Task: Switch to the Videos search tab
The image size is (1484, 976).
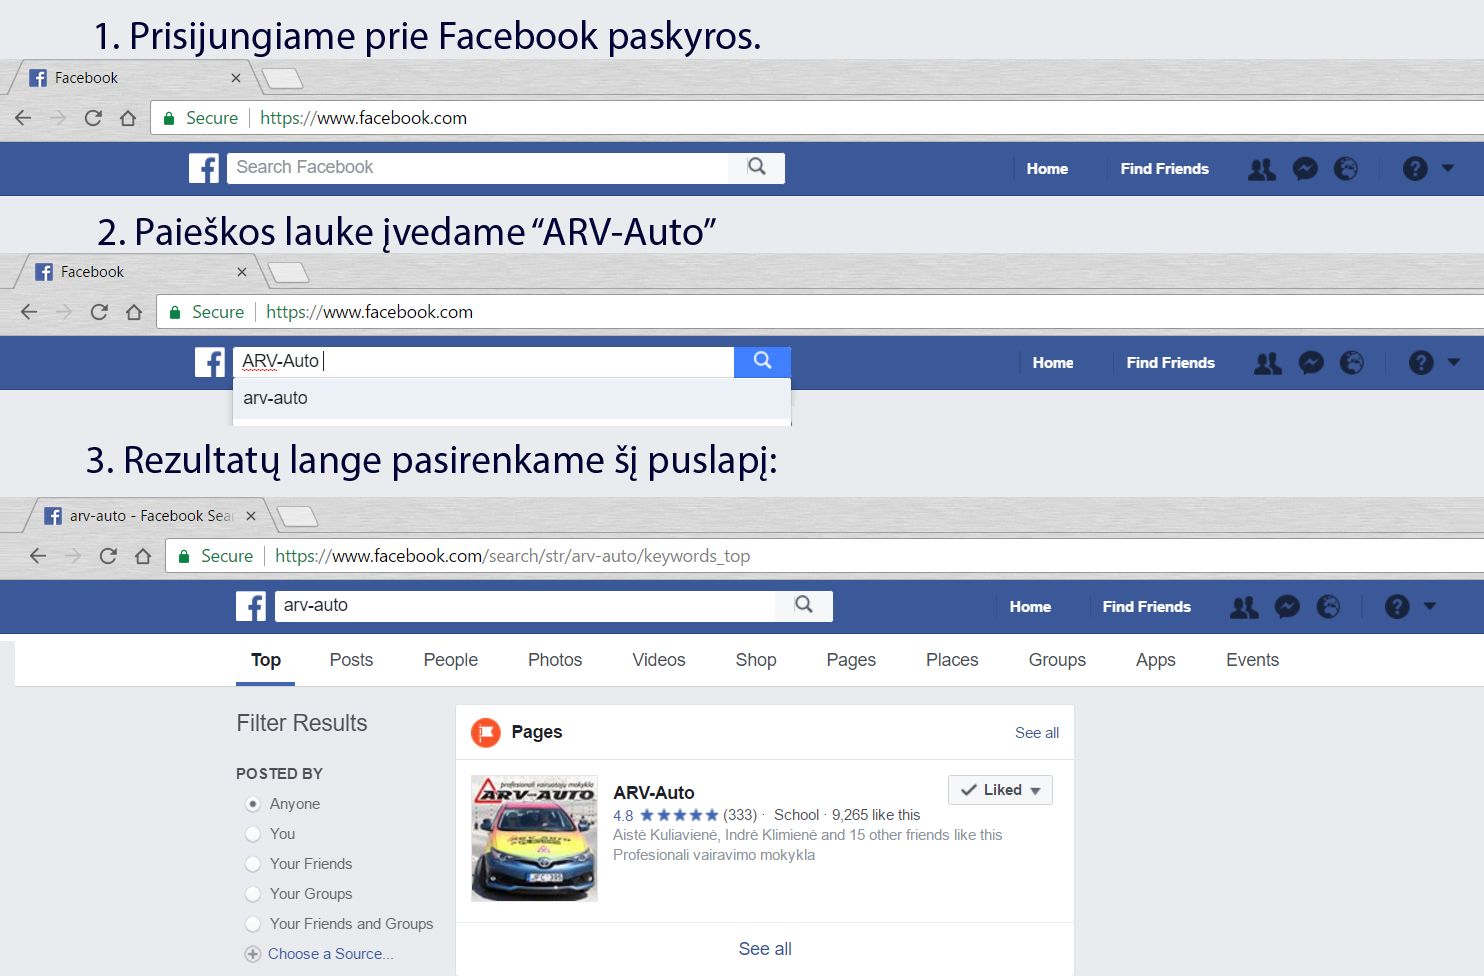Action: pos(659,660)
